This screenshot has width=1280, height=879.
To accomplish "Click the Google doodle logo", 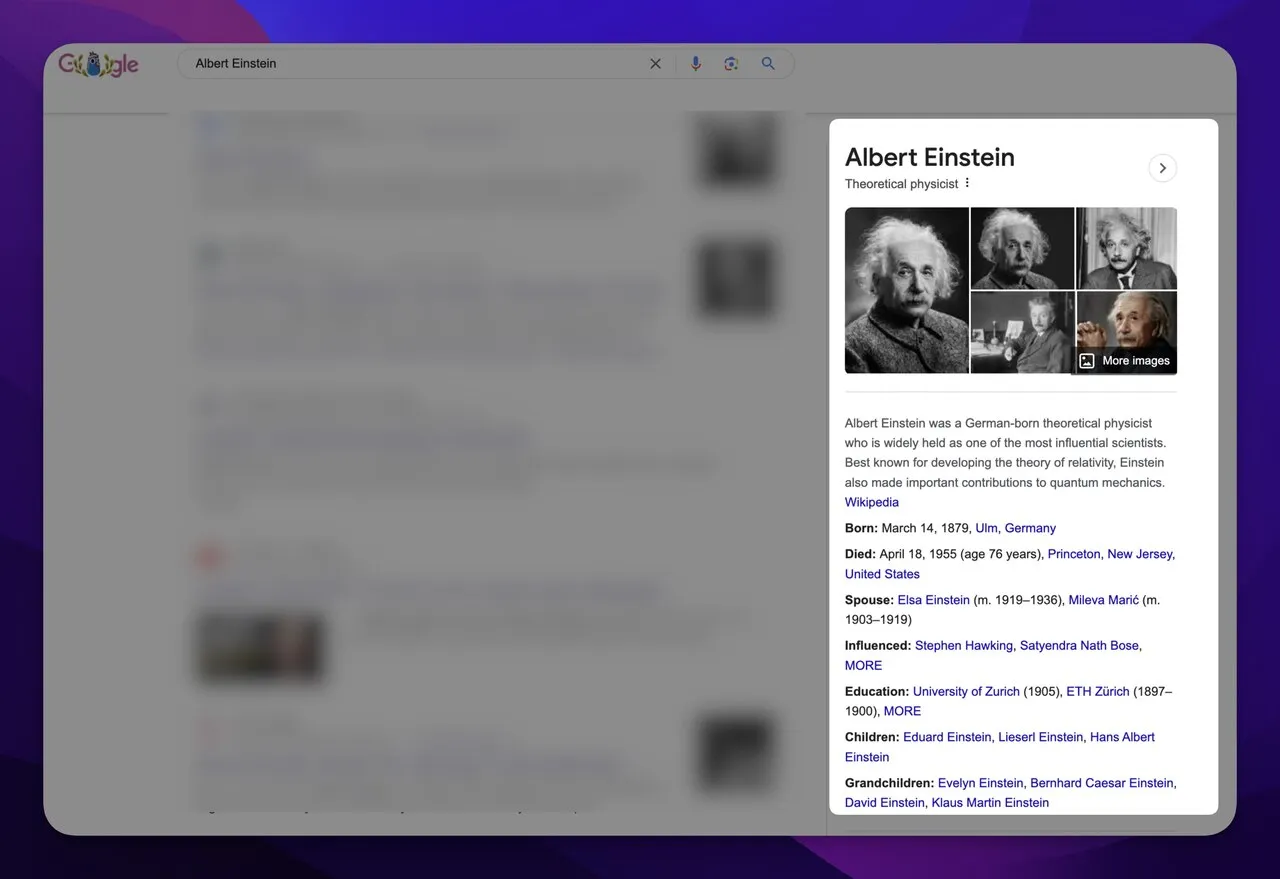I will click(x=98, y=64).
